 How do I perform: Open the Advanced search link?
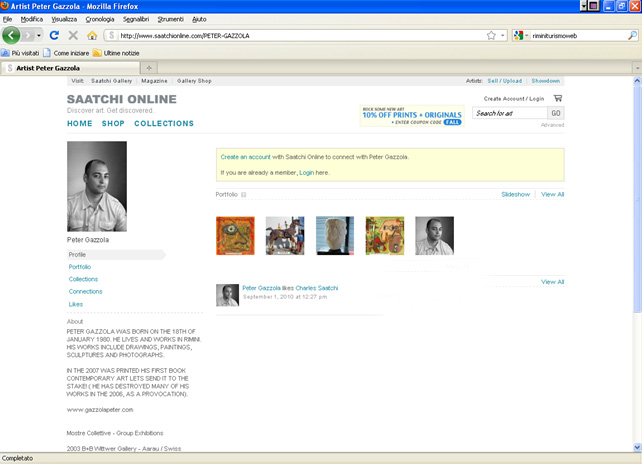[552, 125]
